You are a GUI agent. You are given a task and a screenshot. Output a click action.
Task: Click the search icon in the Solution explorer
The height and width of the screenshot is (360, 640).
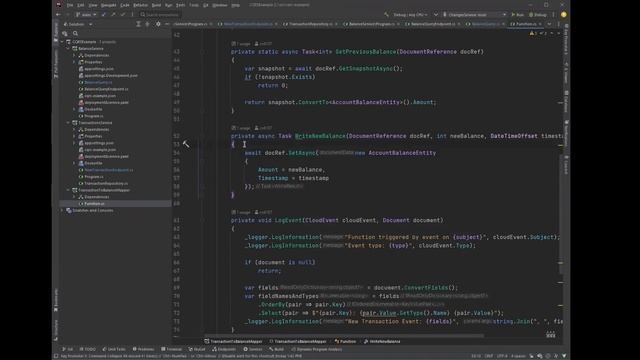75,33
